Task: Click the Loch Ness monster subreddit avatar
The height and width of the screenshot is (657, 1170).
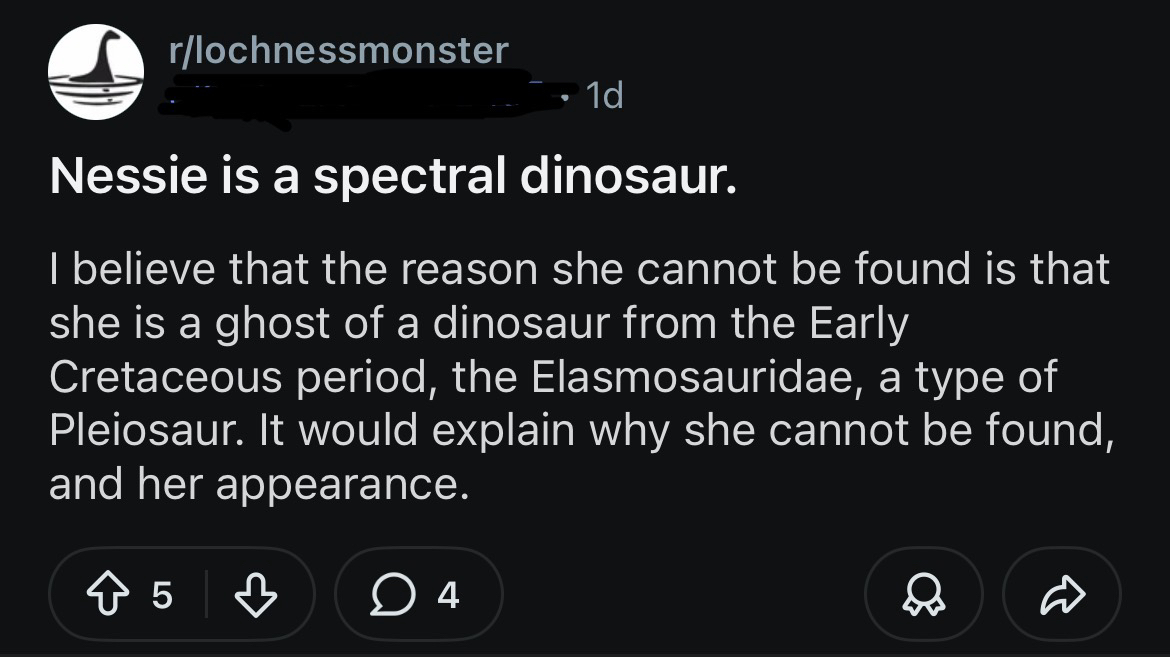Action: tap(97, 73)
